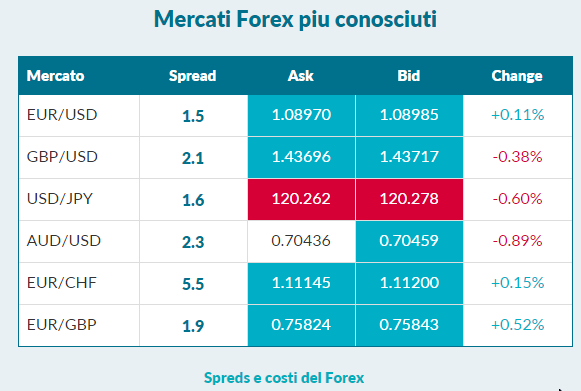Click the EUR/USD ask price 1.08970
Viewport: 581px width, 391px height.
301,115
